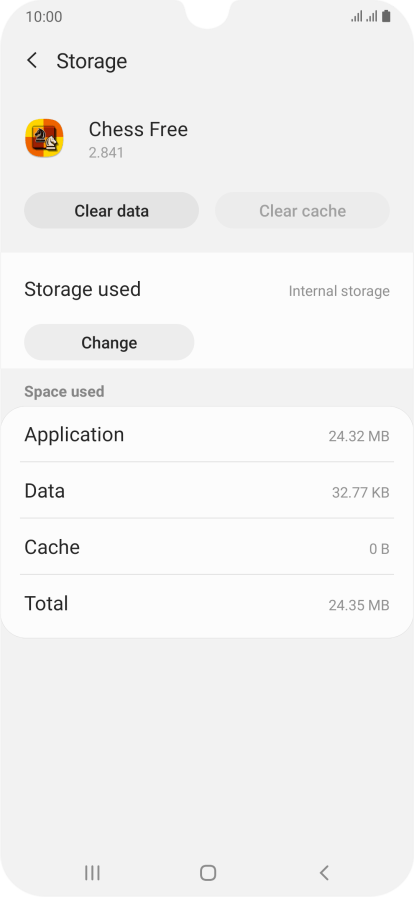Clear data for Chess Free

112,211
